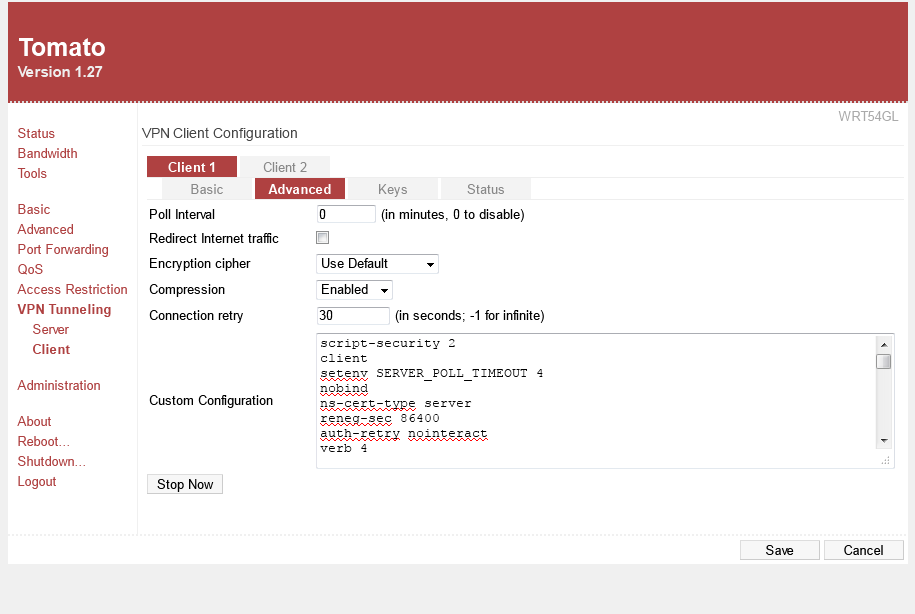
Task: Toggle Redirect Internet traffic checkbox
Action: 322,238
